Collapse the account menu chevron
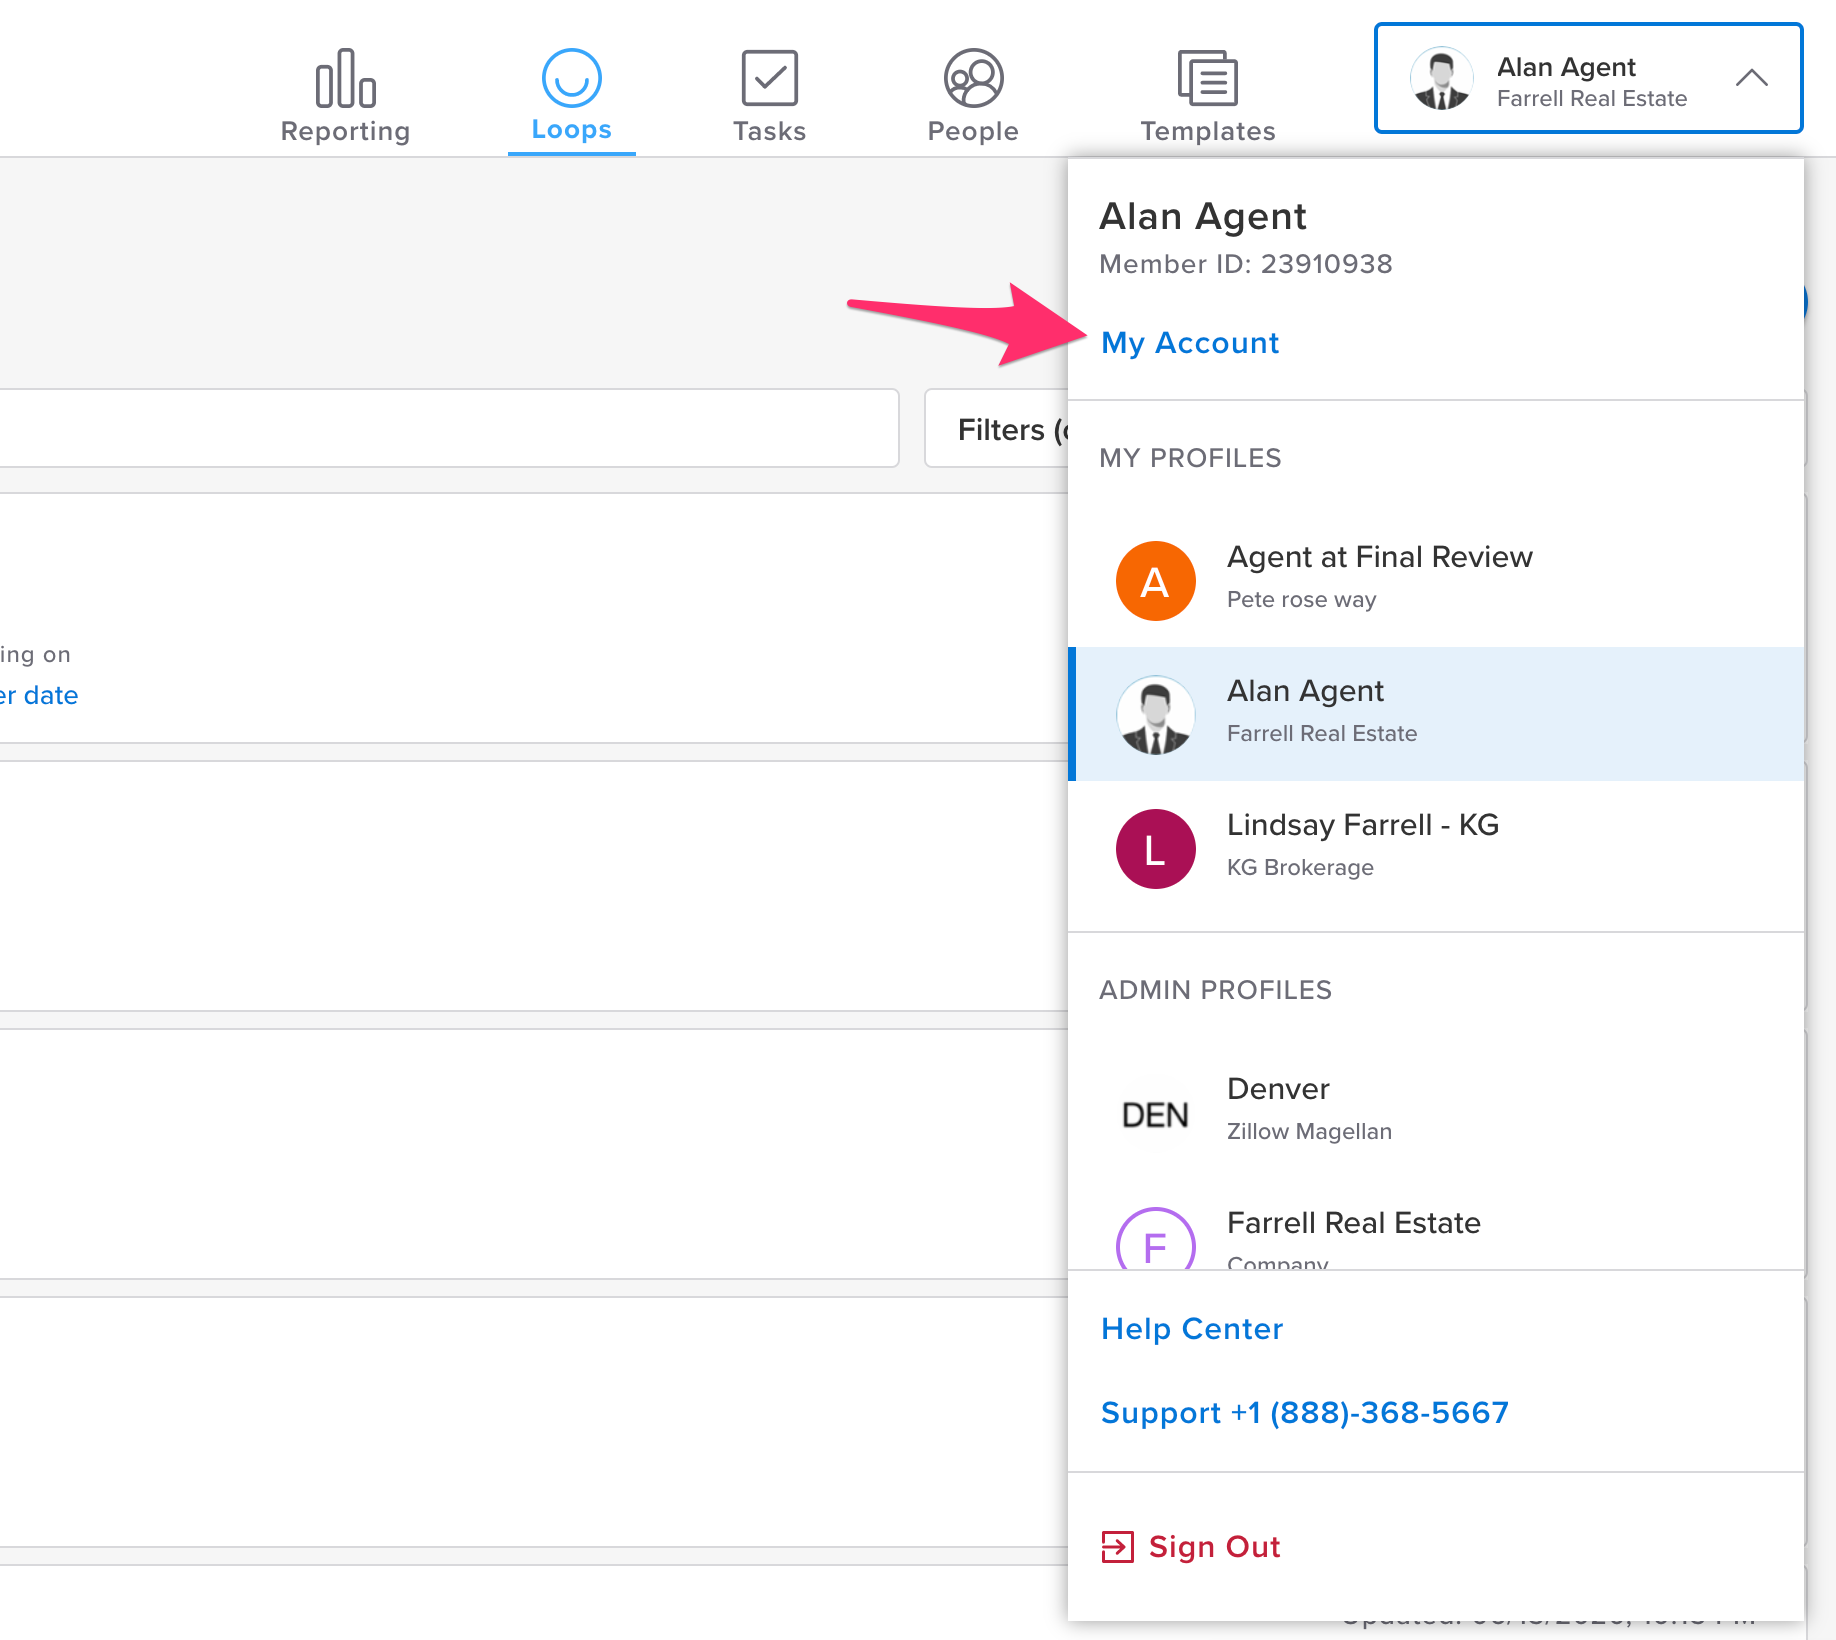 coord(1751,78)
